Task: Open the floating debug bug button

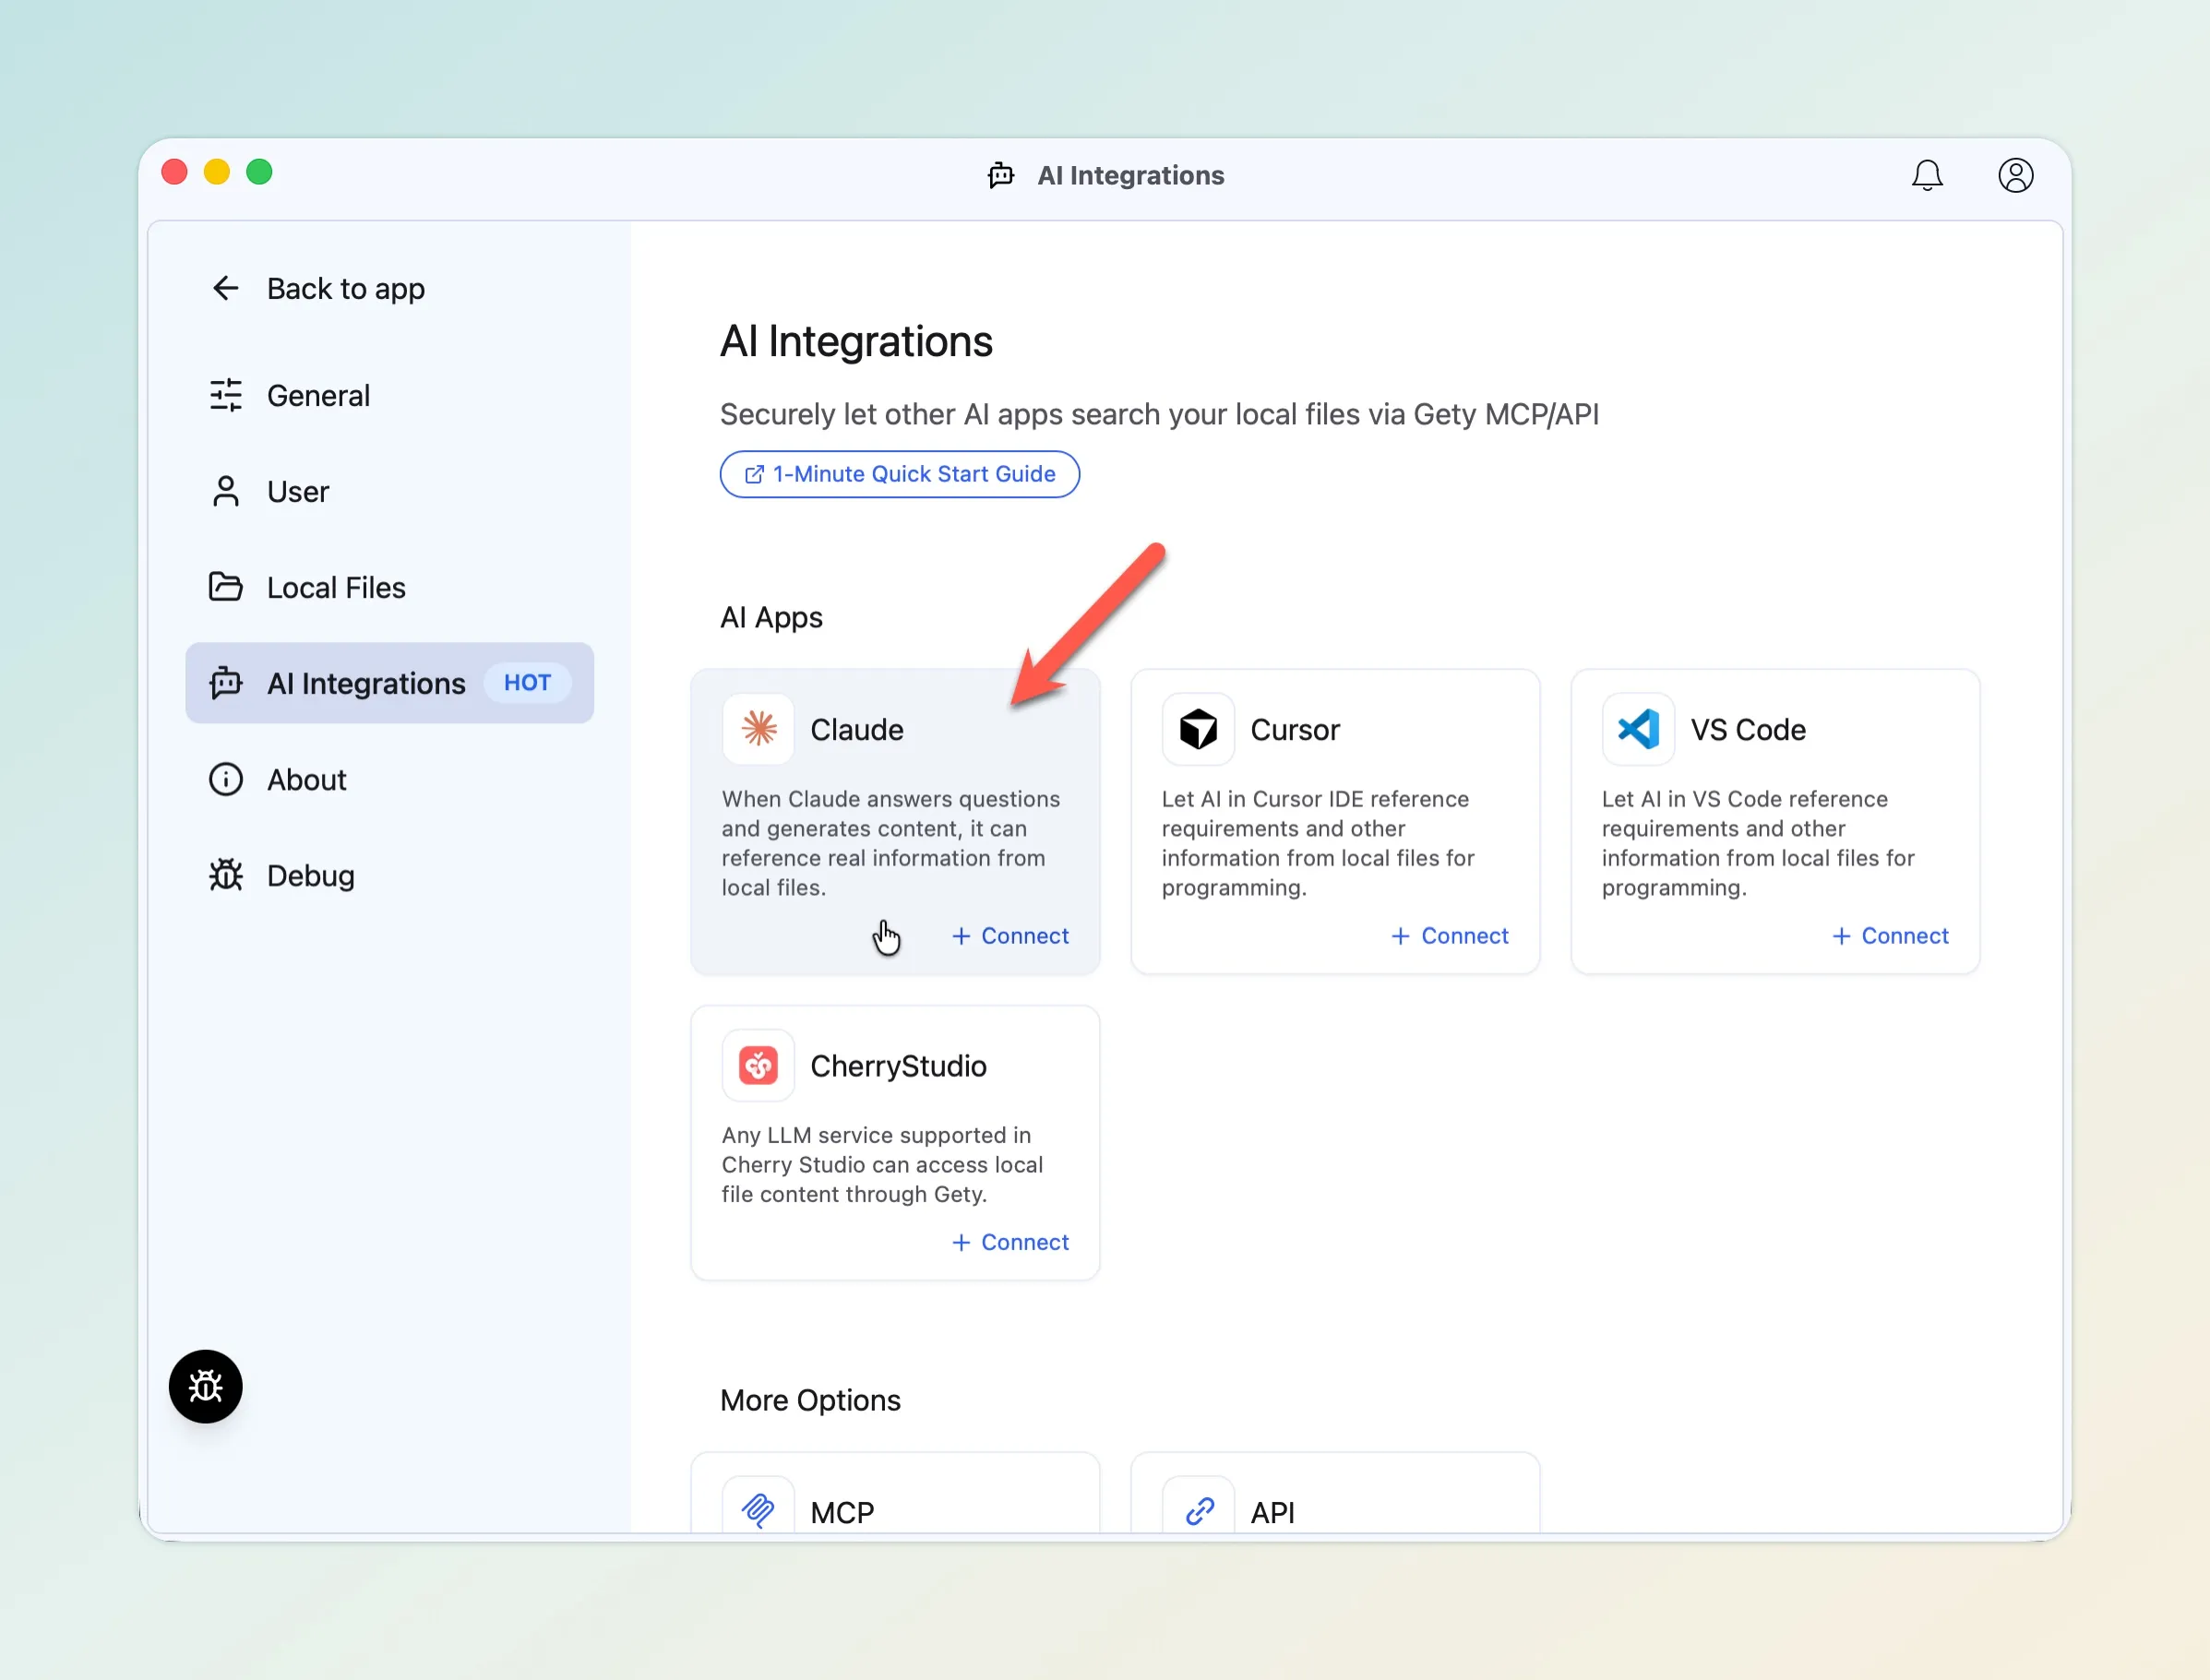Action: (x=206, y=1387)
